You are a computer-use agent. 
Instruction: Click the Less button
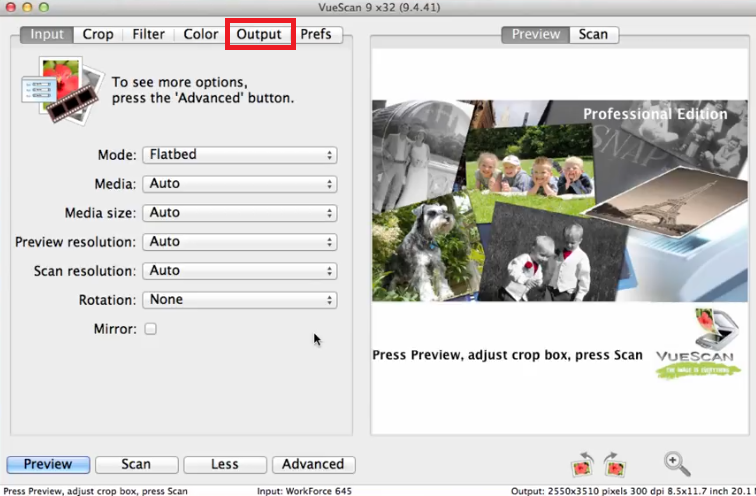pos(225,464)
